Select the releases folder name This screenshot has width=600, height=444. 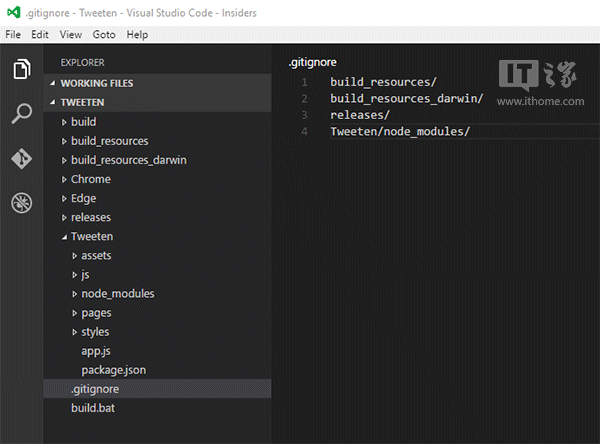tap(91, 217)
